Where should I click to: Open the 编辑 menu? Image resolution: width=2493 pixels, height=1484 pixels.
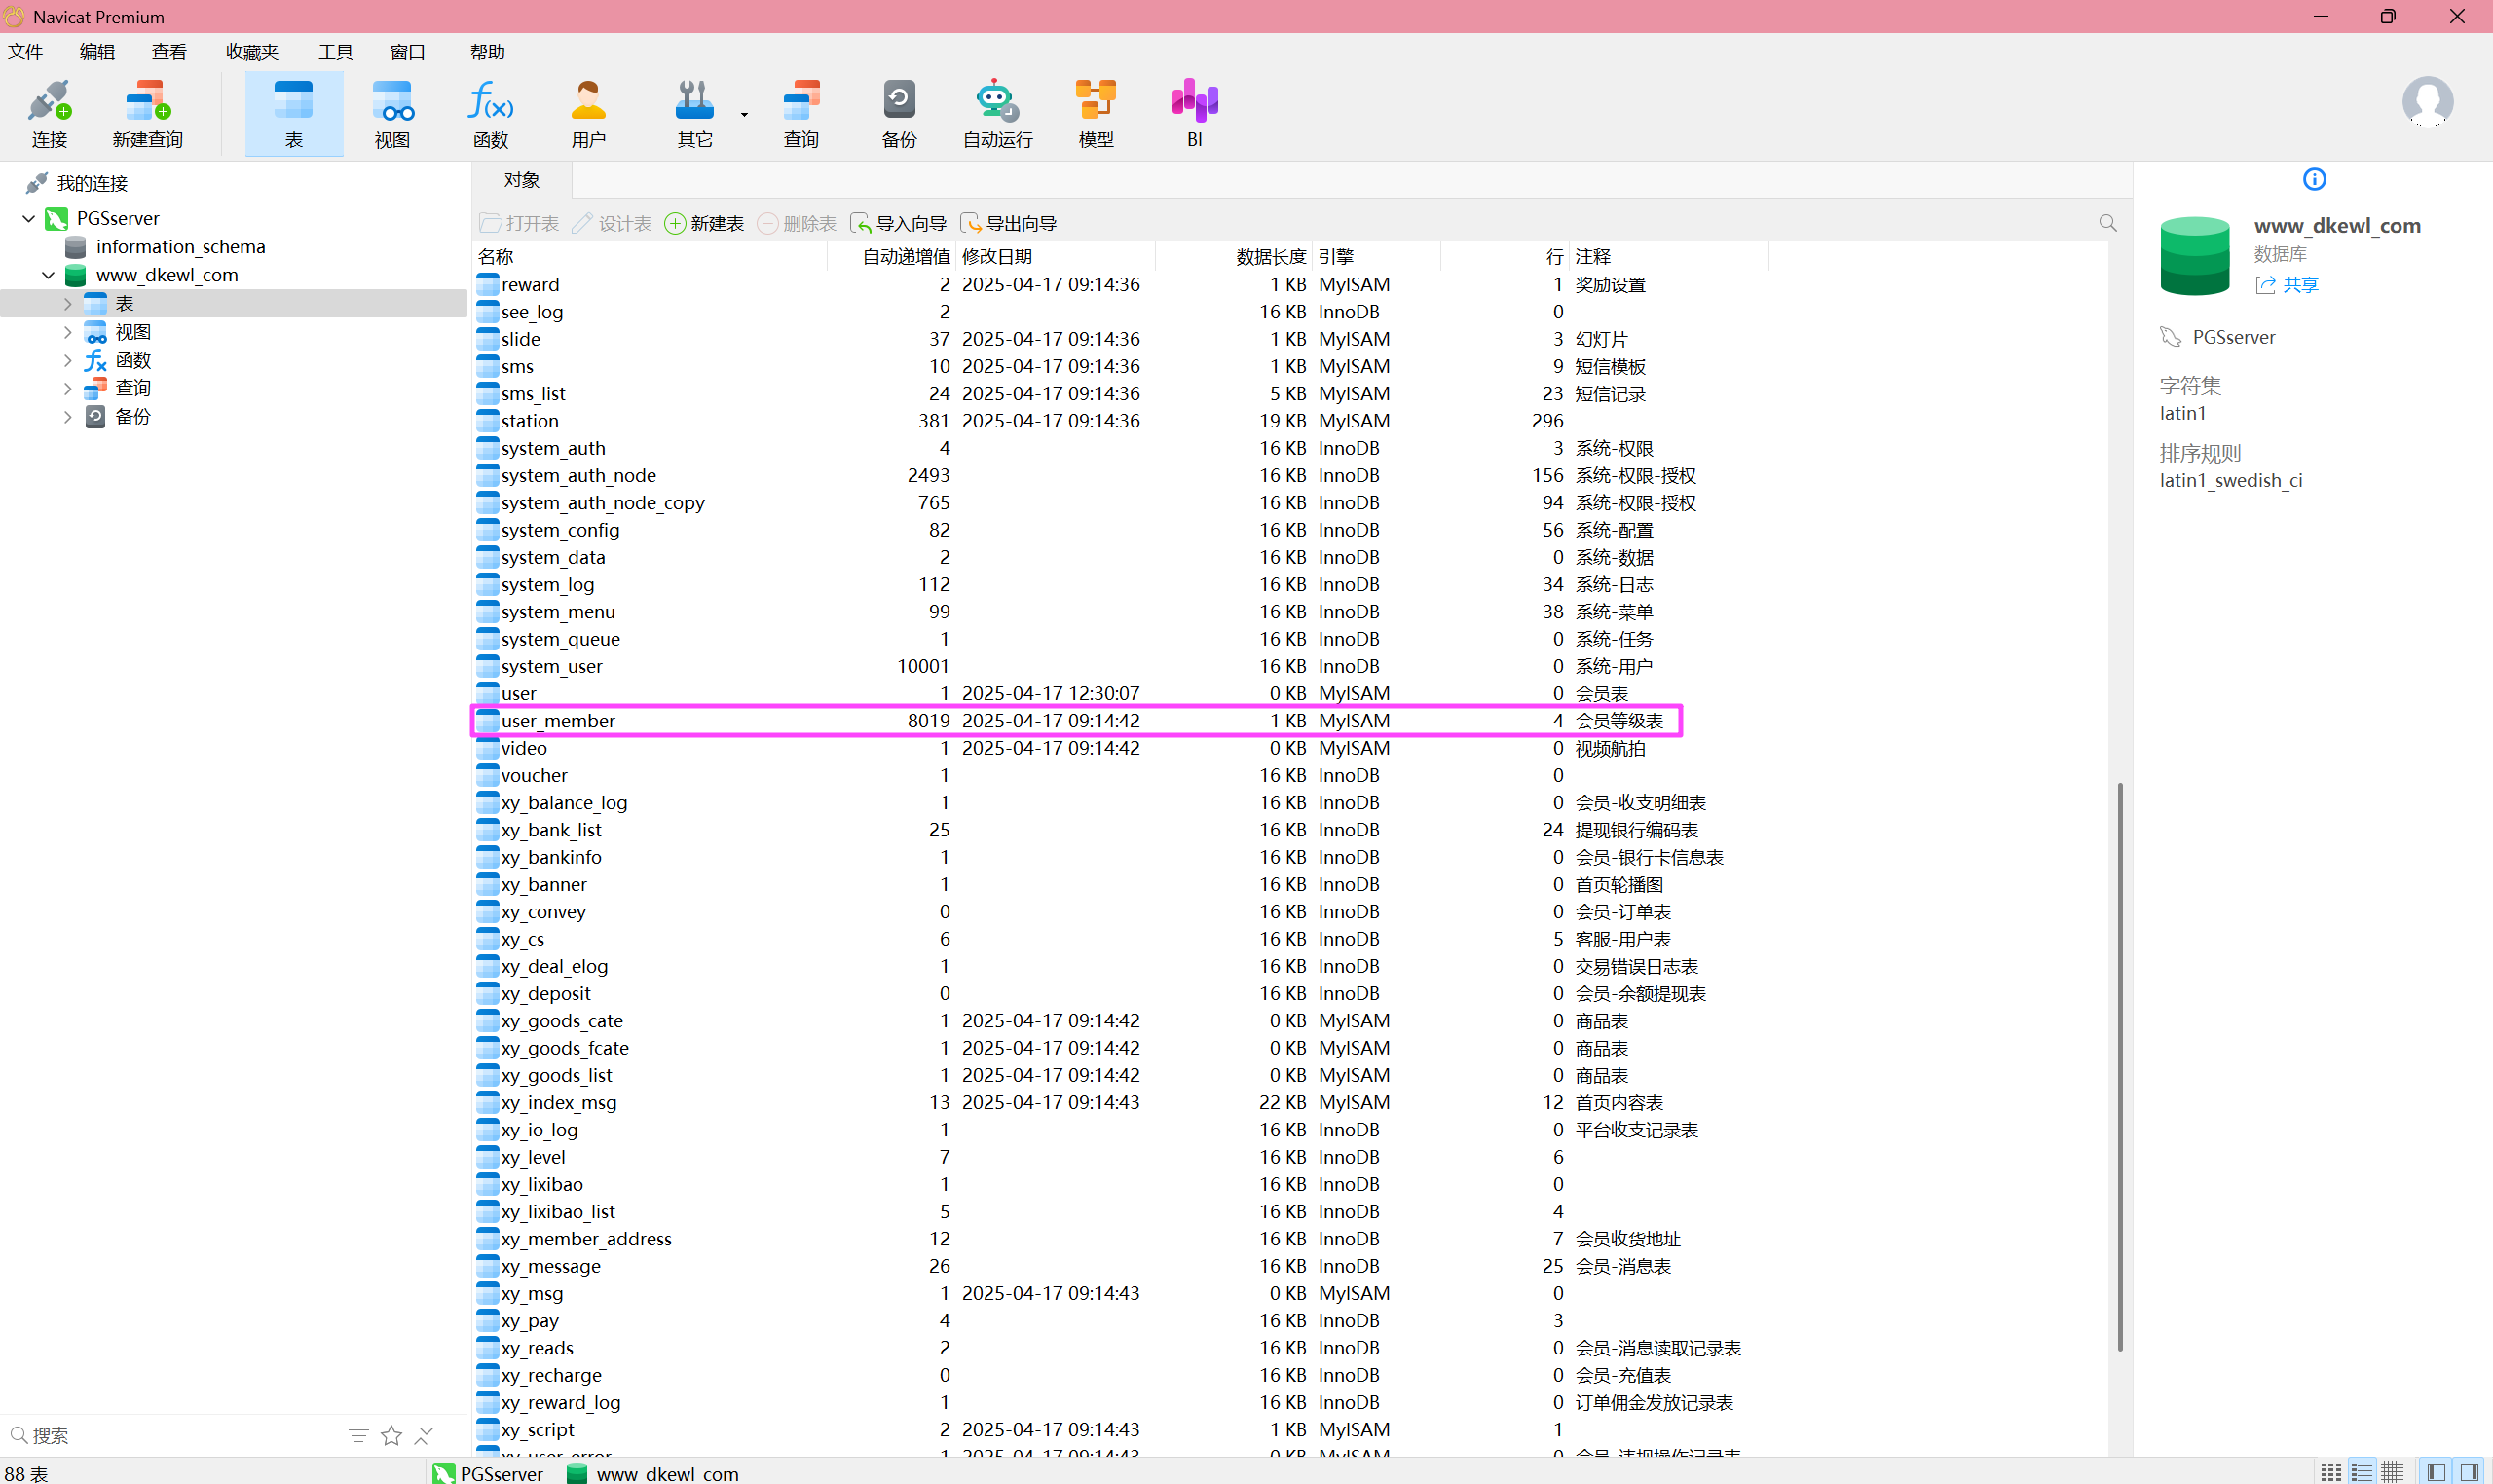coord(97,52)
